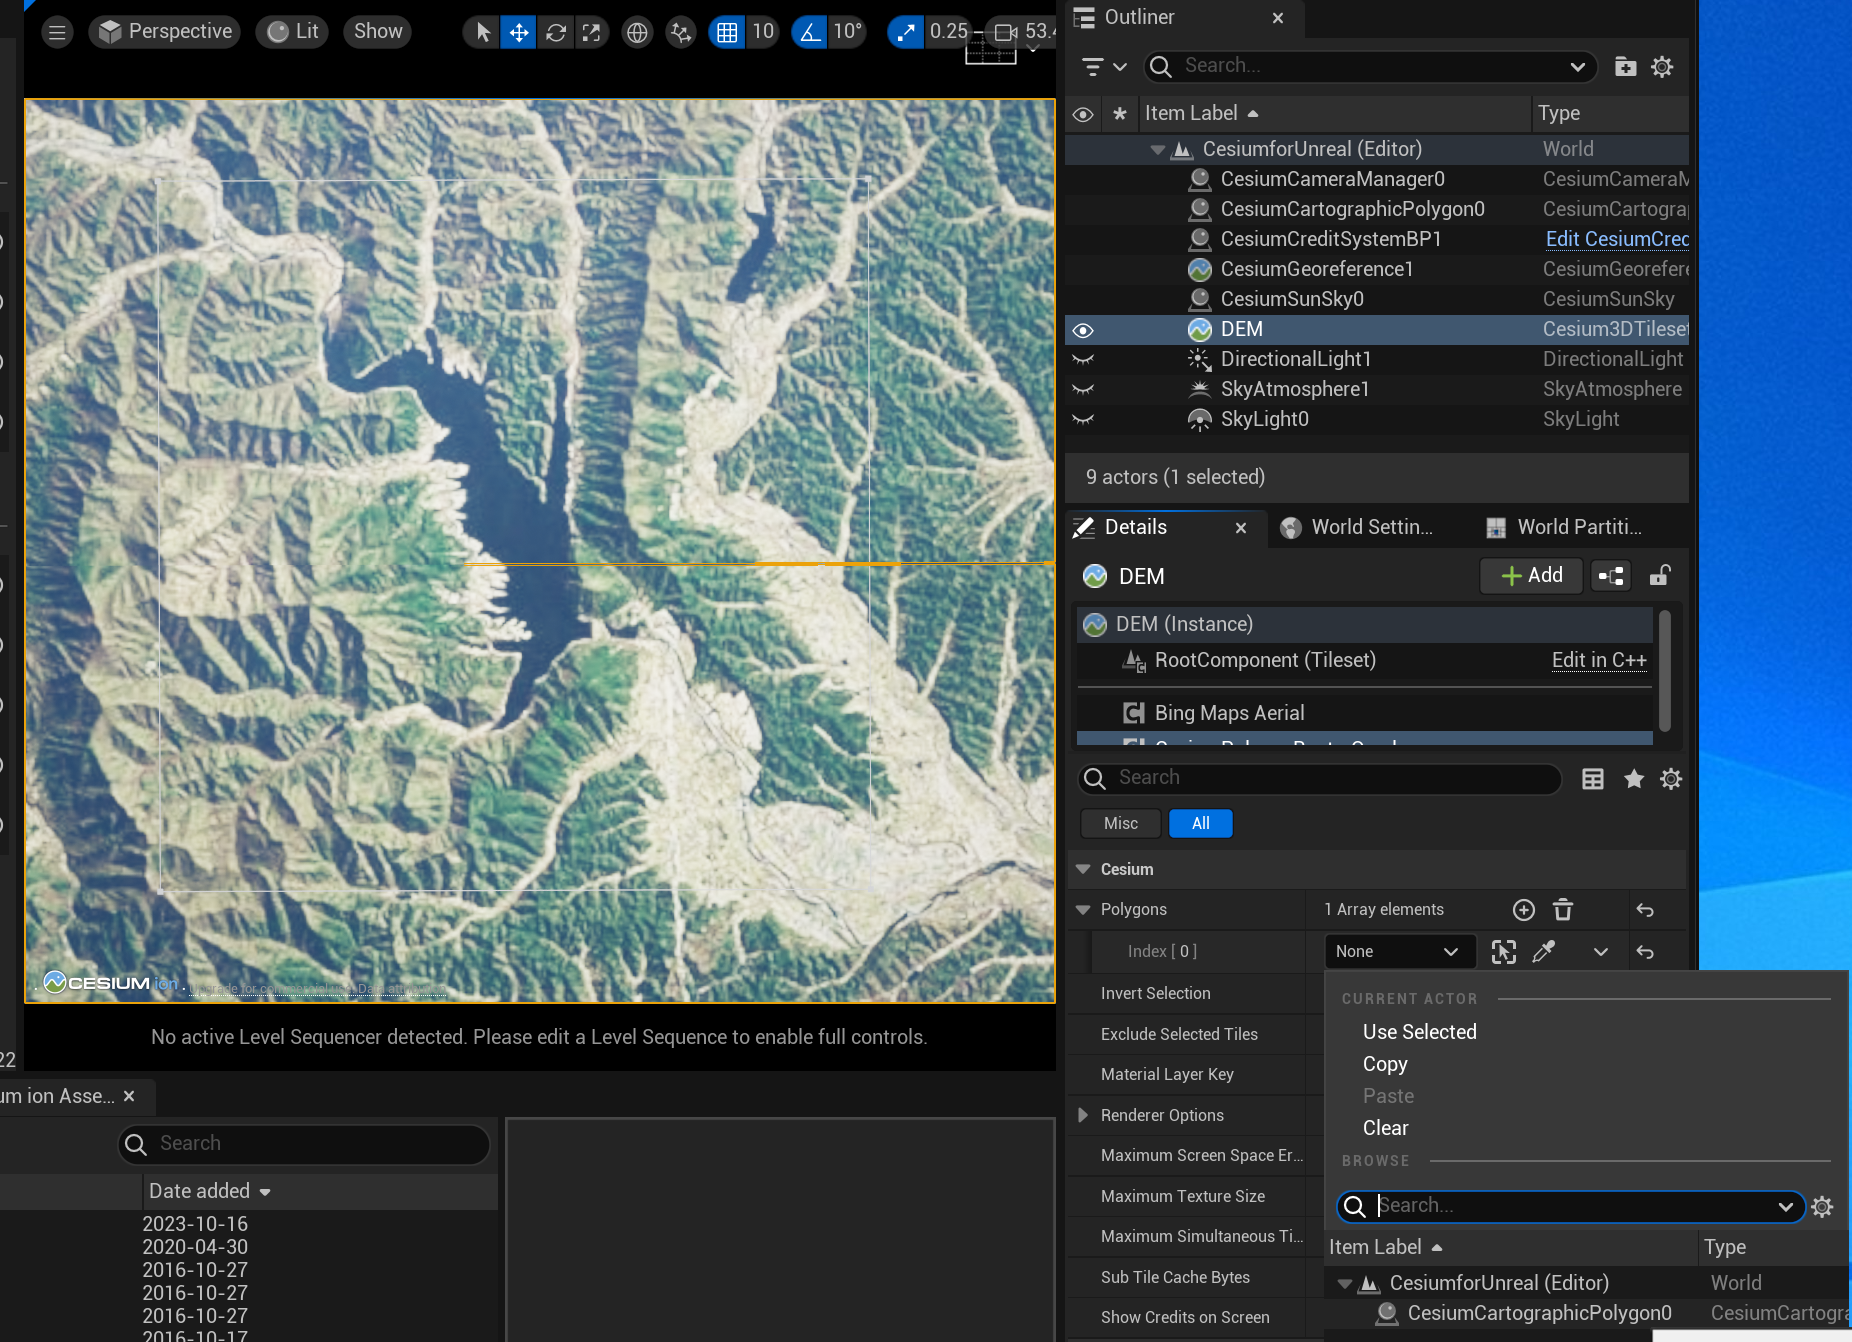The width and height of the screenshot is (1852, 1342).
Task: Open the Edit CesiumCreditSystemBP1 blueprint link
Action: tap(1616, 239)
